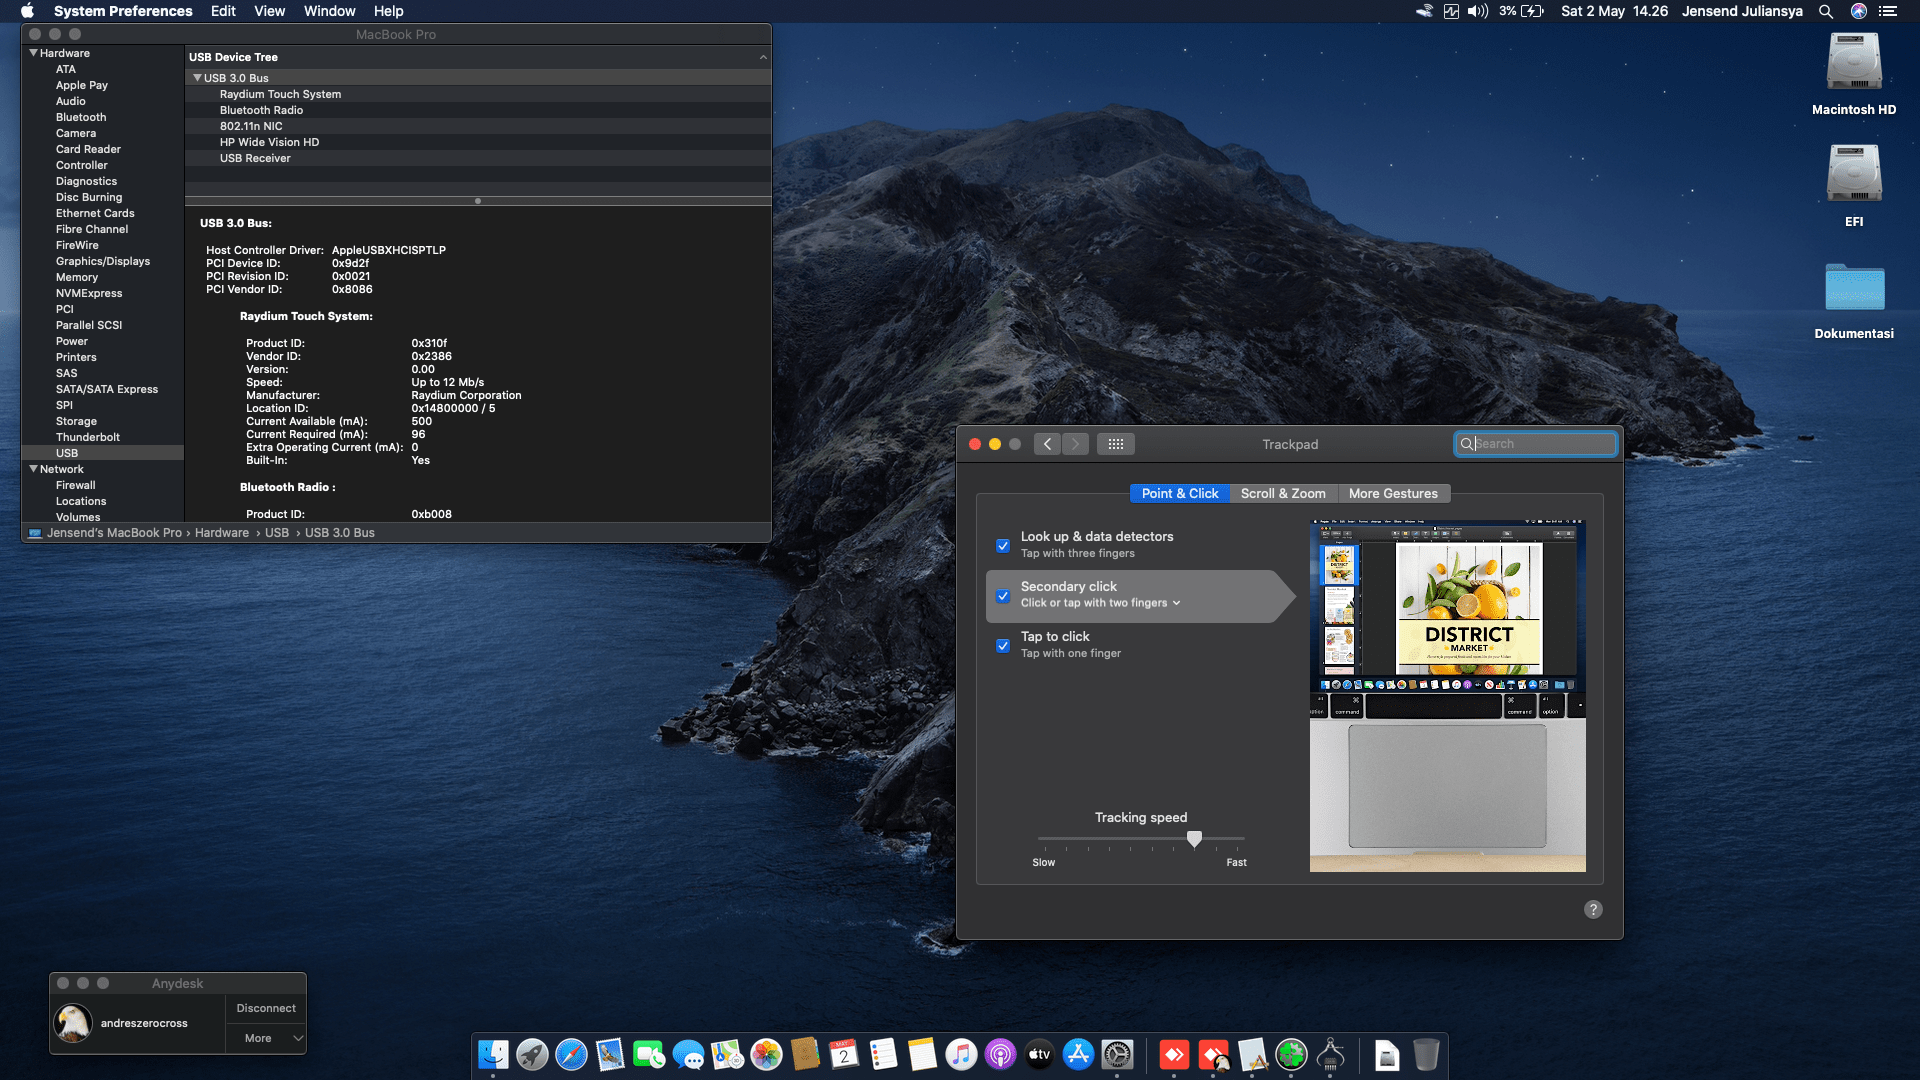Click the forward arrow in Trackpad window
The image size is (1920, 1080).
click(x=1075, y=444)
